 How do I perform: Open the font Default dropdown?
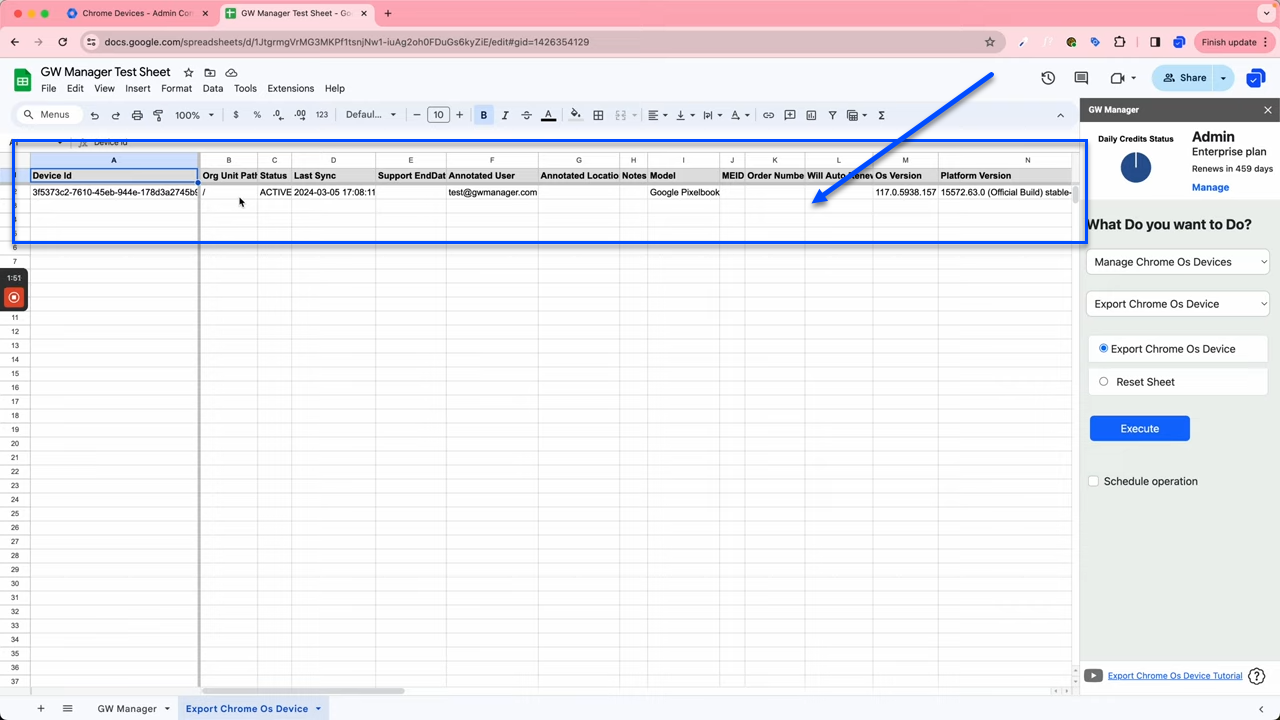[371, 115]
